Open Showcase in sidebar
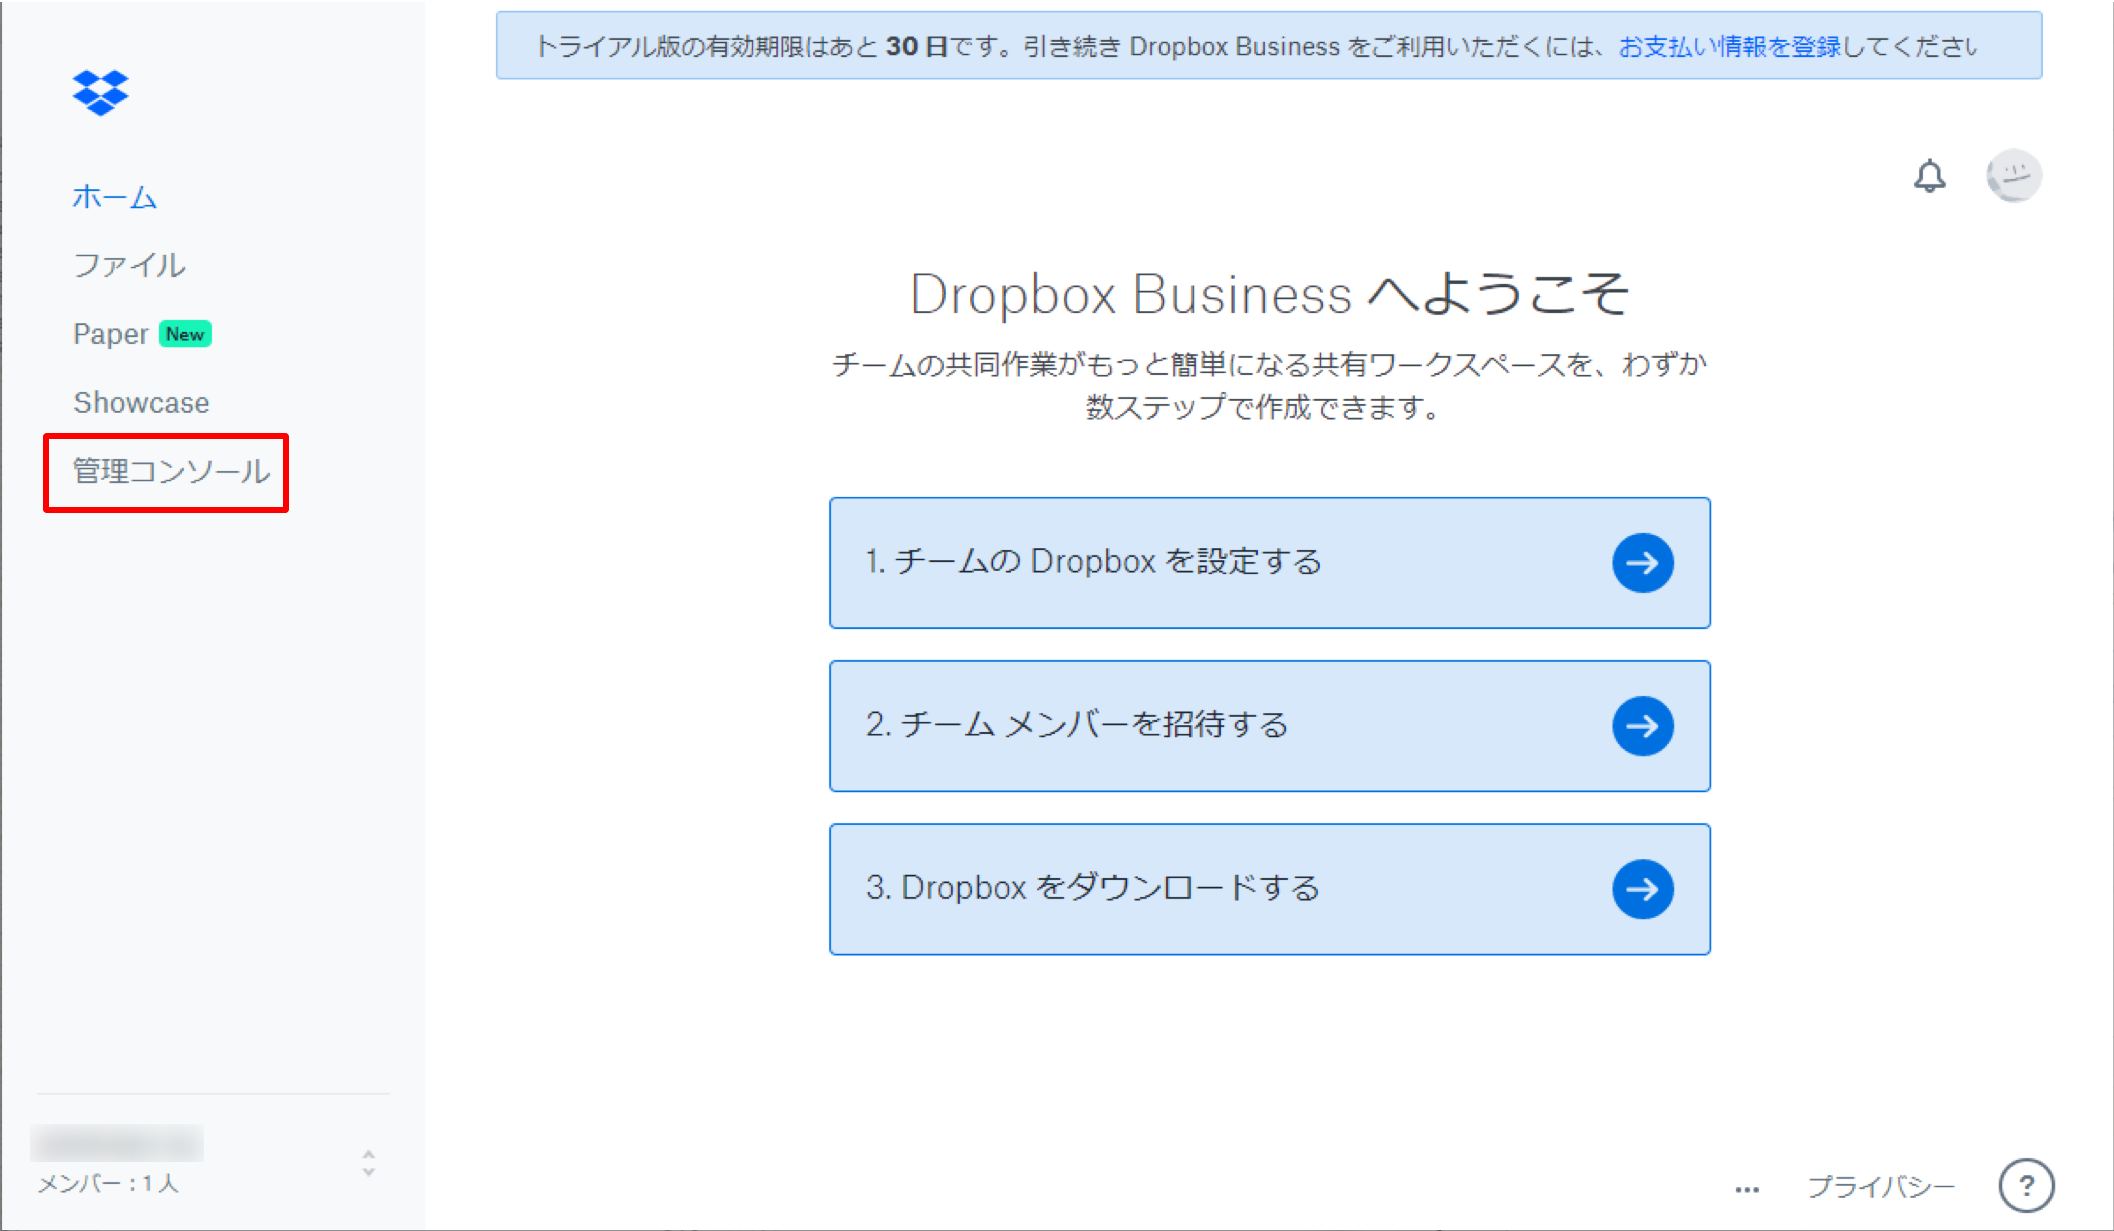 141,403
